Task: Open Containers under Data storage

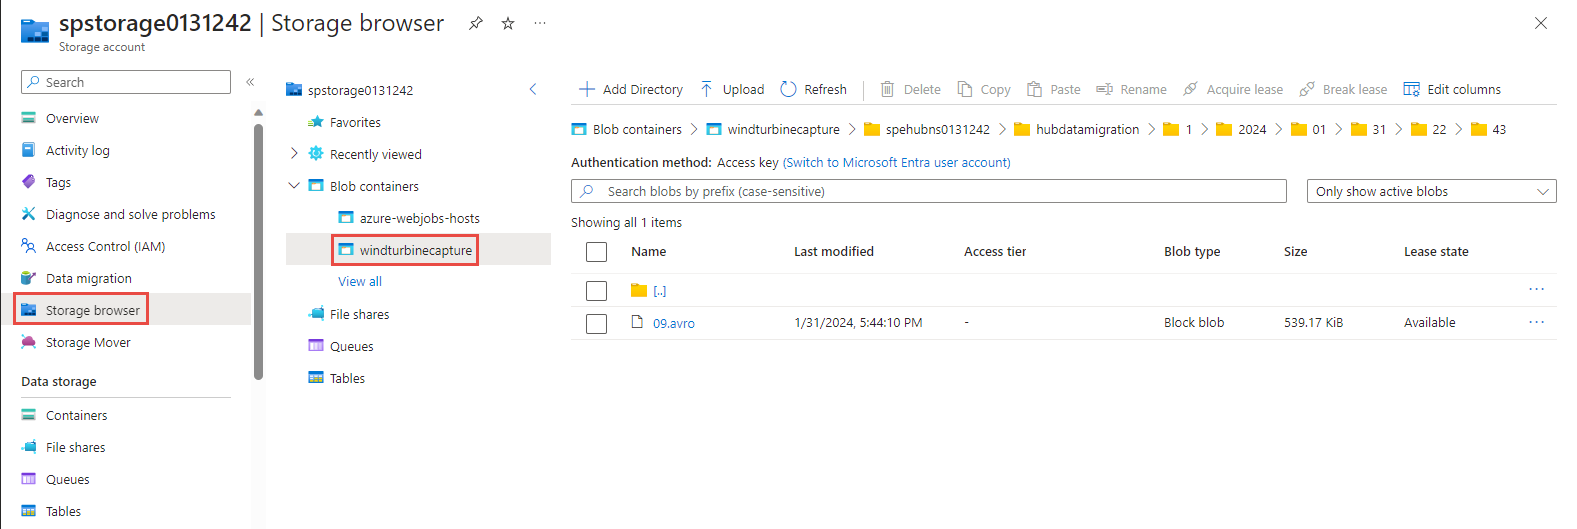Action: 76,415
